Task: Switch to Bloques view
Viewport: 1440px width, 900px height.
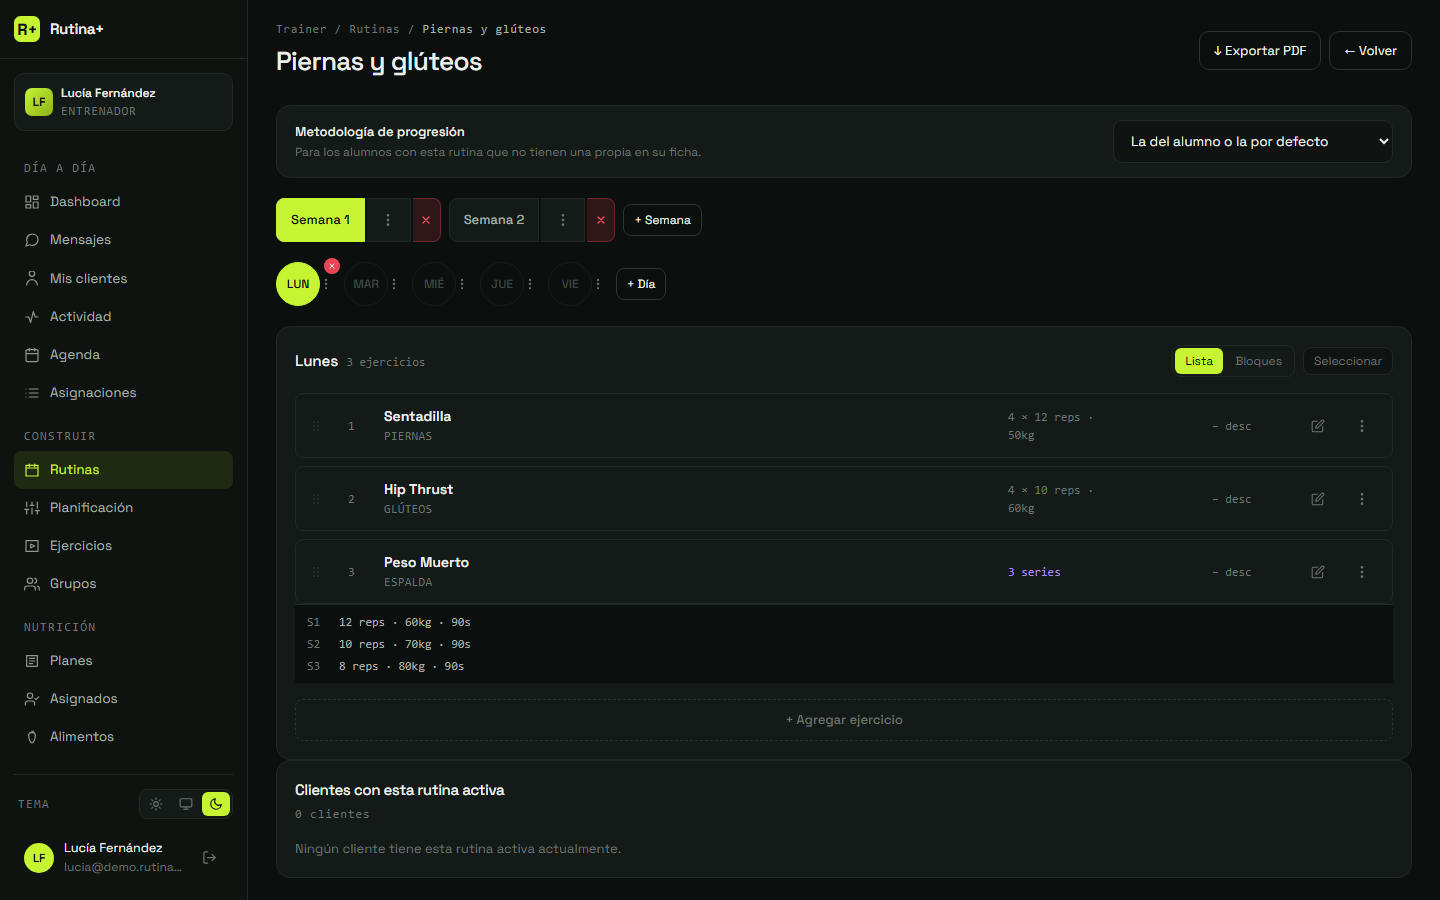Action: 1258,361
